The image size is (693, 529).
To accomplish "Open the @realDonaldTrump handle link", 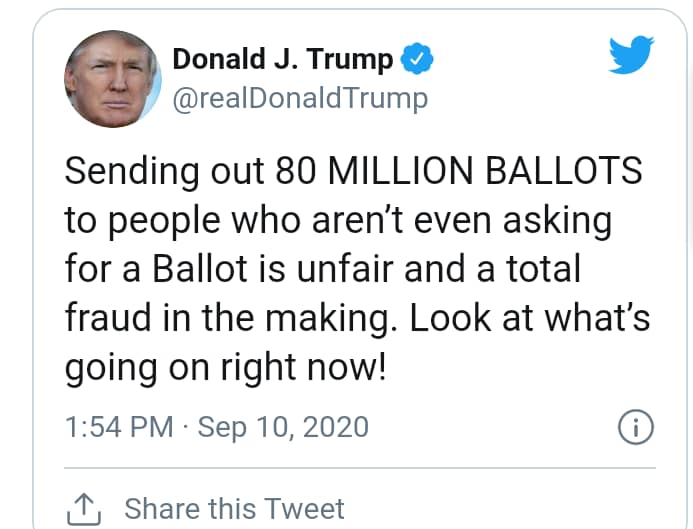I will click(x=300, y=99).
